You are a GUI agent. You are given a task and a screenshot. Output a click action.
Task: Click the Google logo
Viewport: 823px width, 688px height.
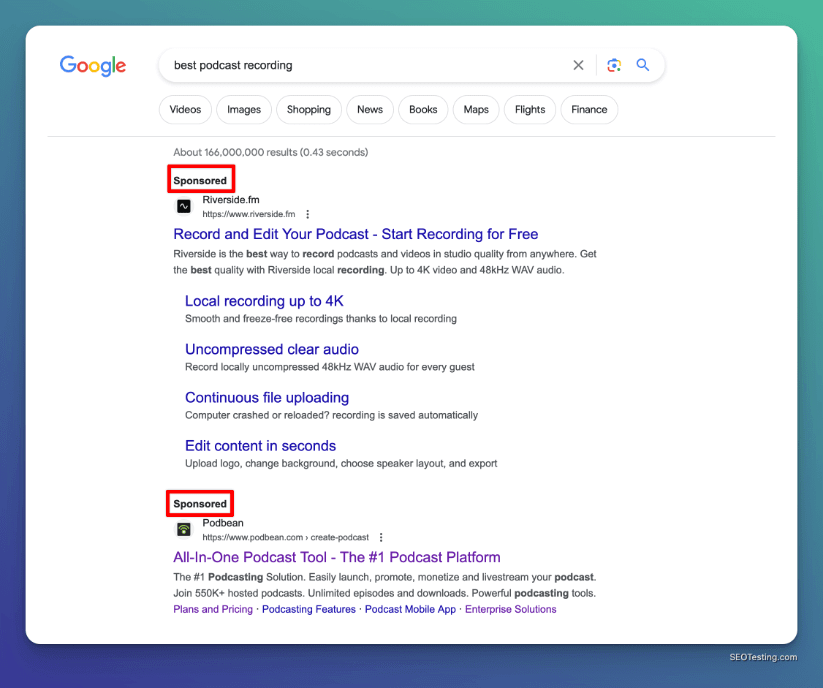[x=93, y=66]
